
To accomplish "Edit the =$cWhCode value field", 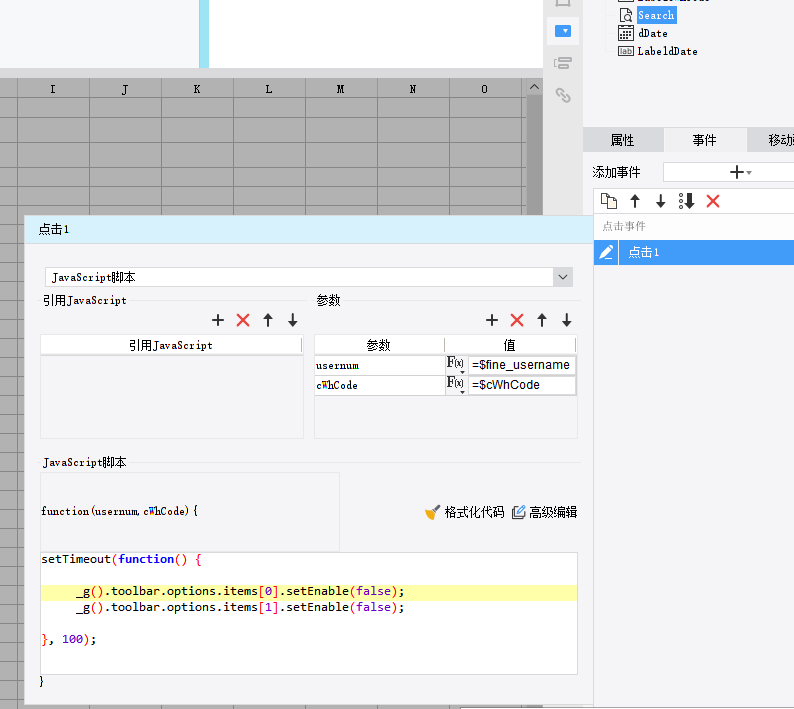I will pyautogui.click(x=522, y=385).
